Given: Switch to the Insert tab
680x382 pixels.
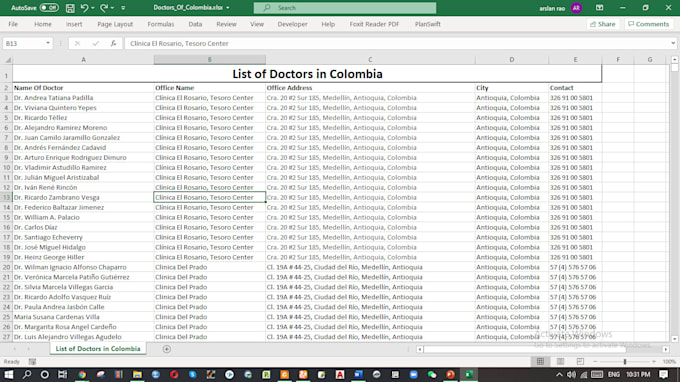Looking at the screenshot, I should click(x=74, y=24).
